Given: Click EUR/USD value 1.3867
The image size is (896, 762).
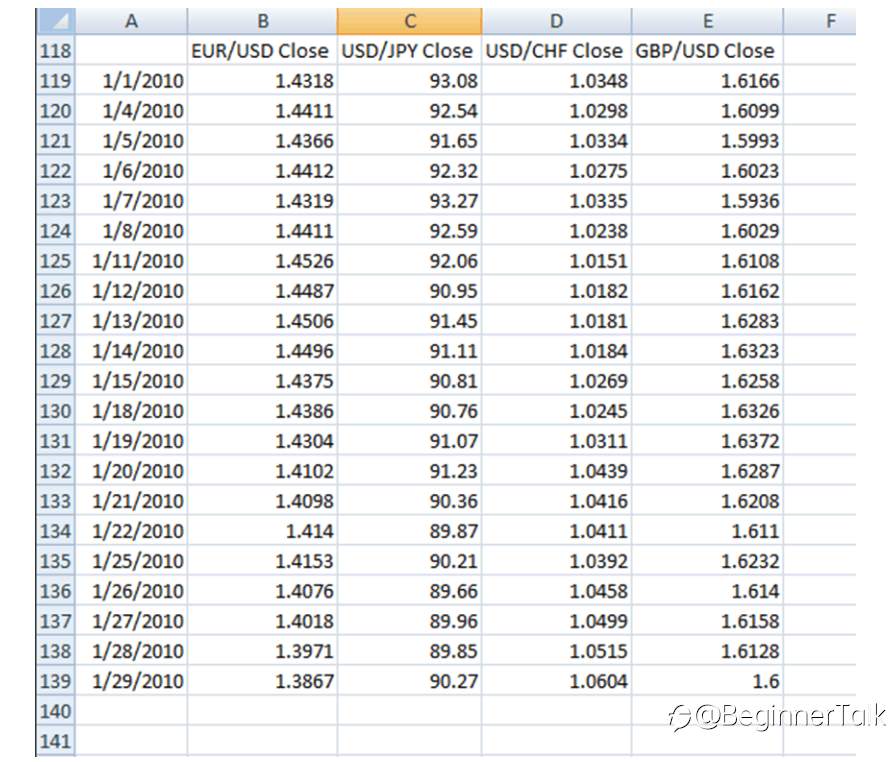Looking at the screenshot, I should (x=262, y=681).
